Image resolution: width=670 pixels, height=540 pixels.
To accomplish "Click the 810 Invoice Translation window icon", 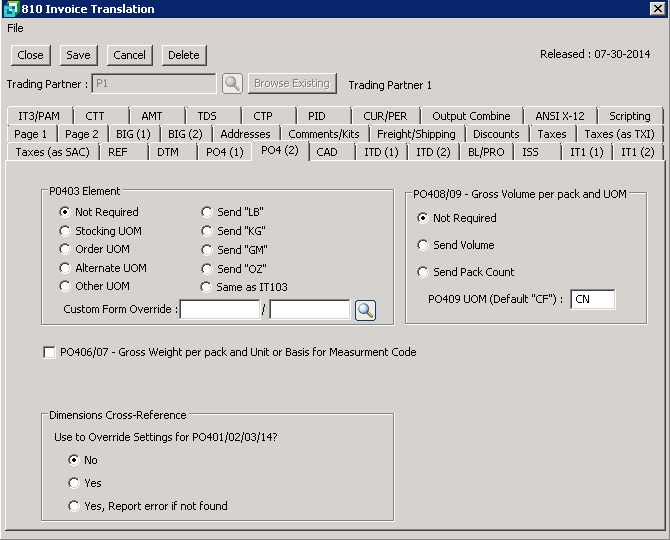I will click(x=9, y=9).
